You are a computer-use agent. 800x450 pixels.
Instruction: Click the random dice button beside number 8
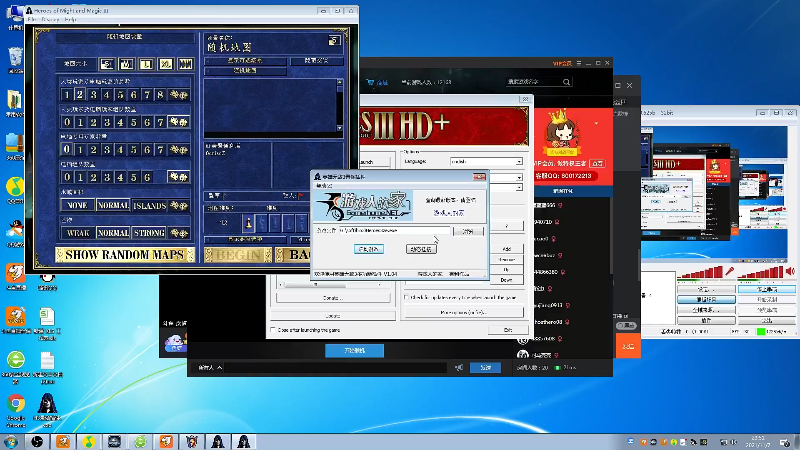tap(179, 94)
